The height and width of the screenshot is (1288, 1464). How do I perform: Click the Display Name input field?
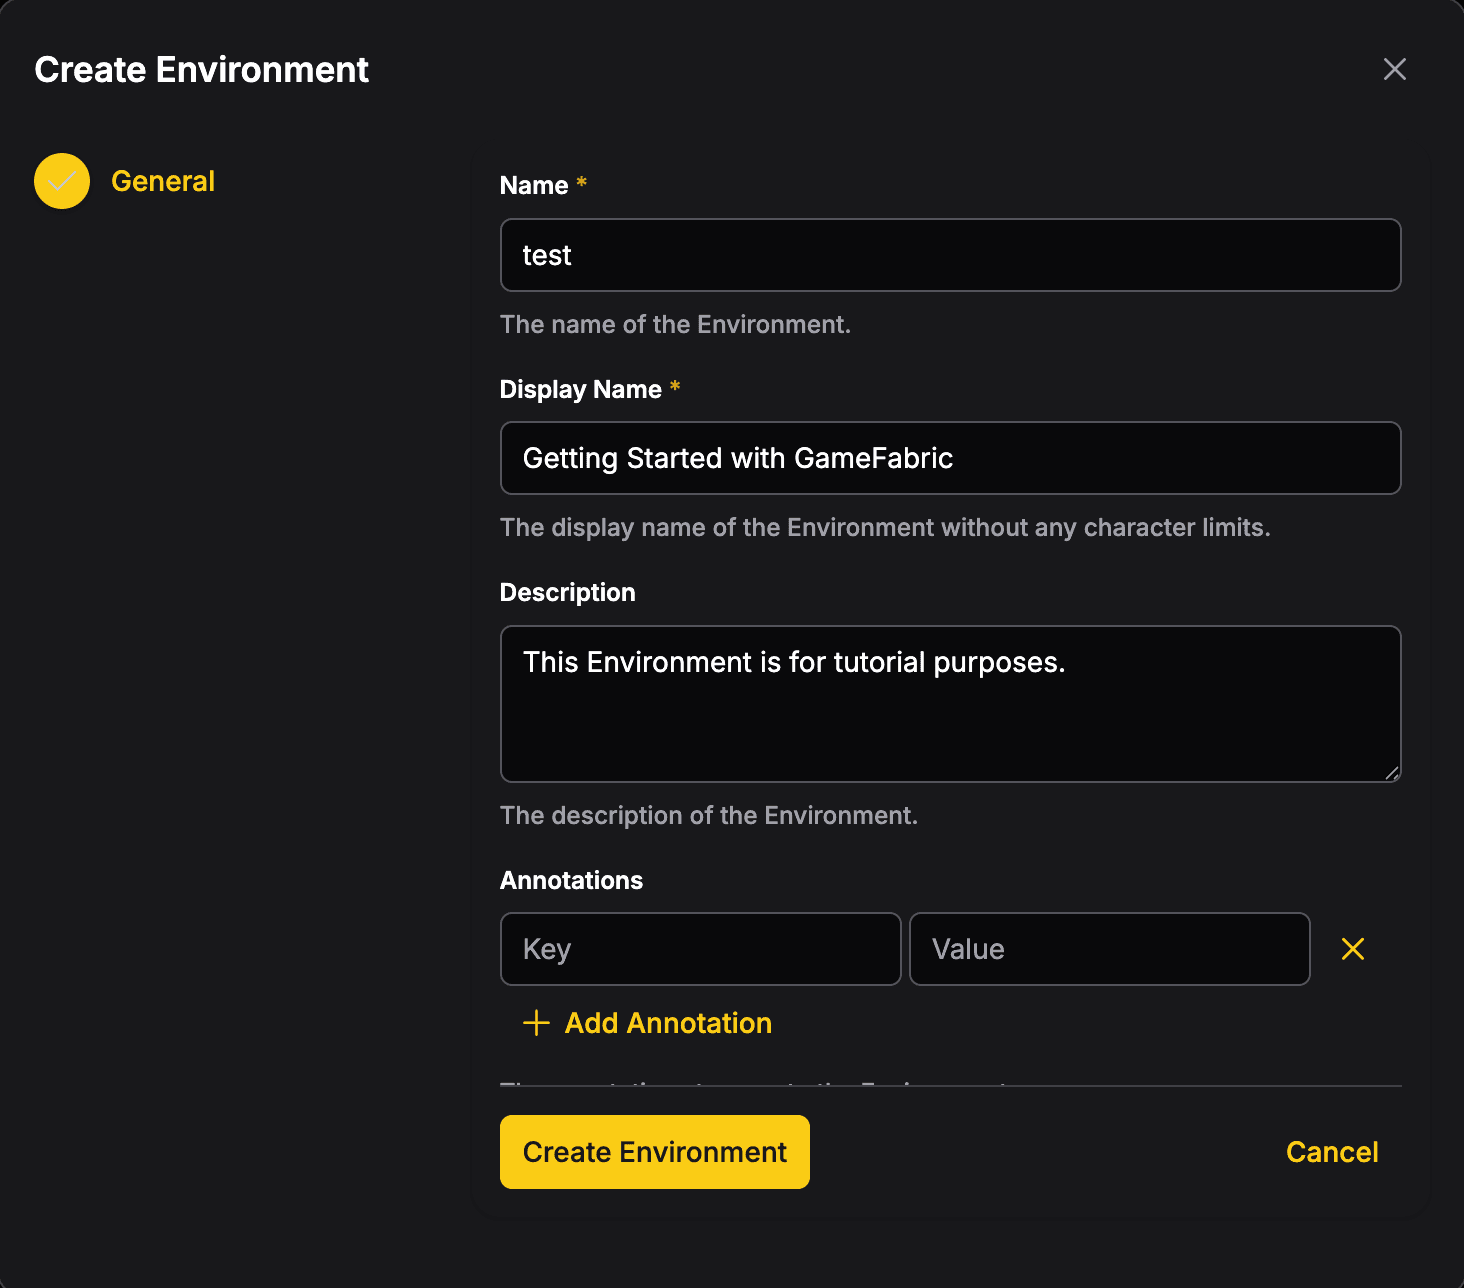point(950,458)
